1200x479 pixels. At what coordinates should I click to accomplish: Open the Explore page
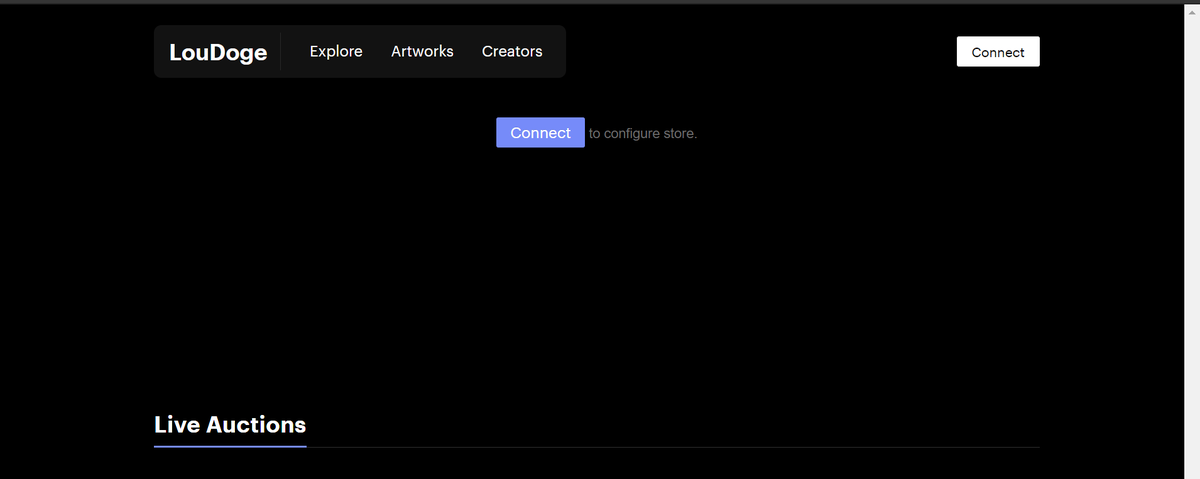336,51
